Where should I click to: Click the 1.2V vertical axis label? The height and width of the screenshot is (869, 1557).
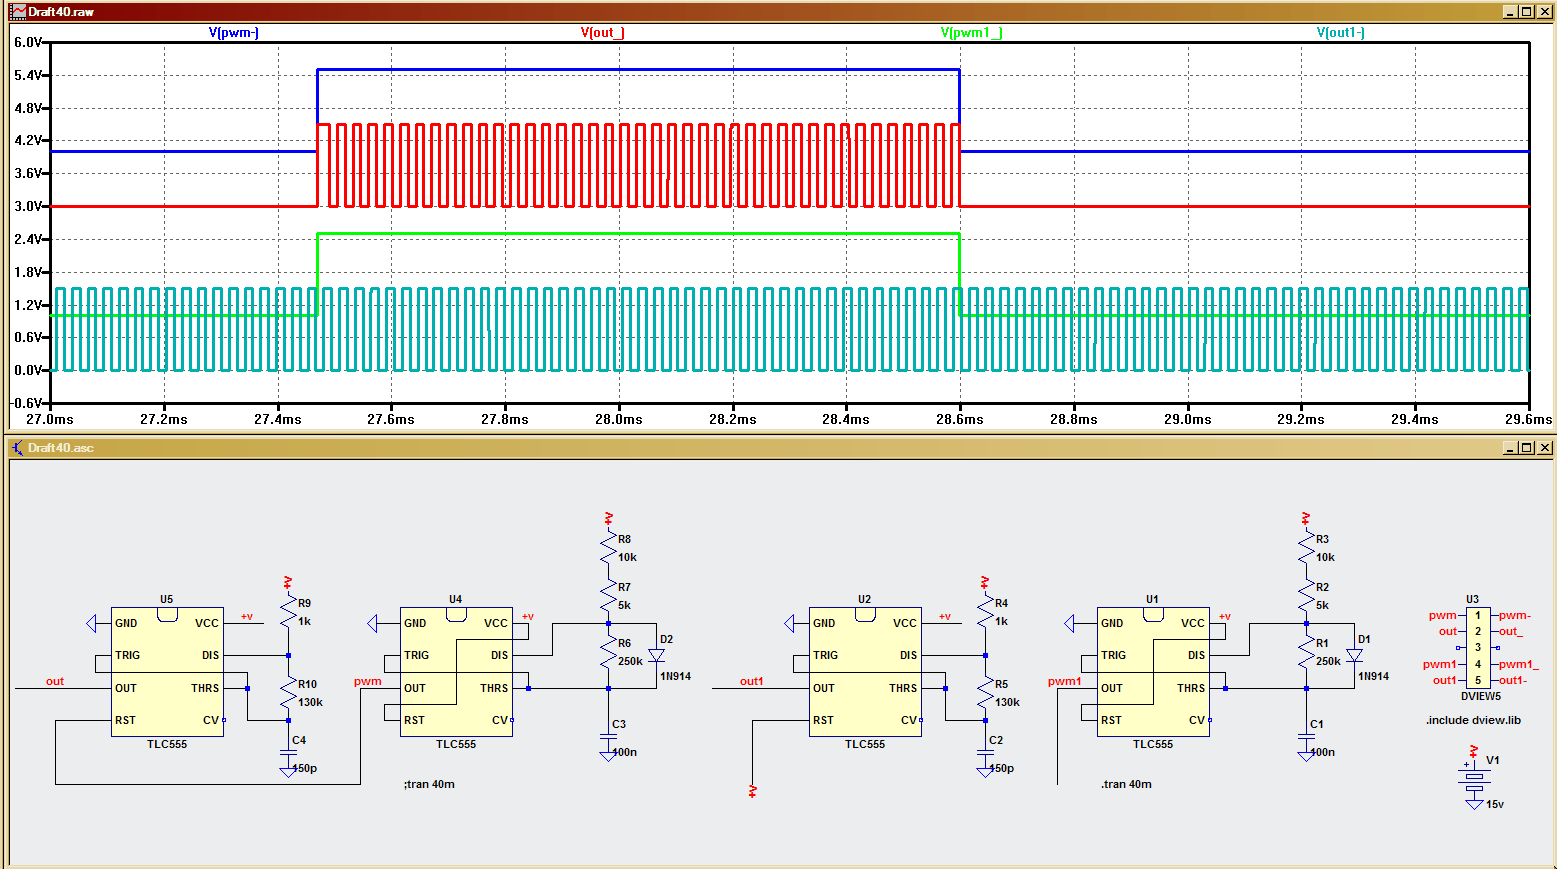point(29,304)
